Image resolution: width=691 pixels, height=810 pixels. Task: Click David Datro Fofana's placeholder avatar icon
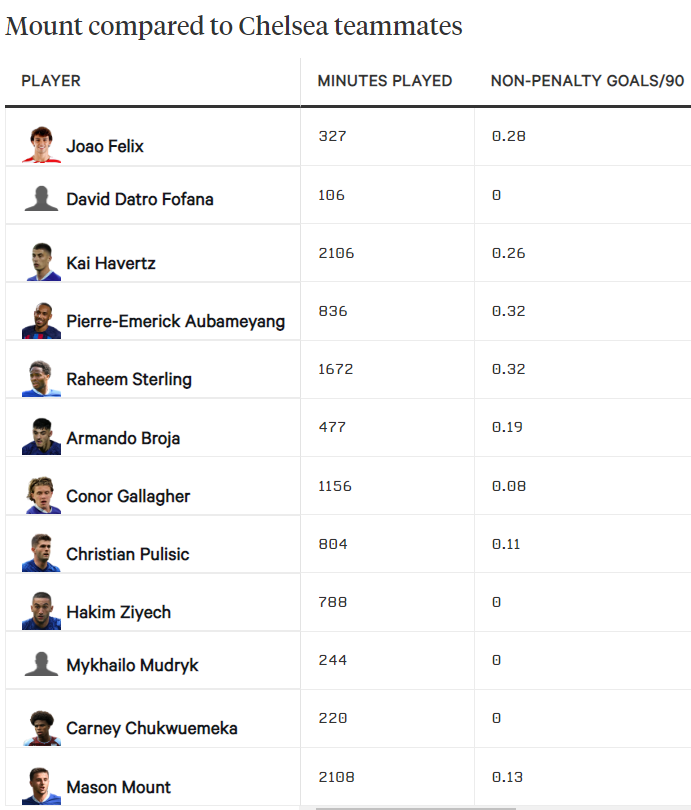pyautogui.click(x=41, y=198)
